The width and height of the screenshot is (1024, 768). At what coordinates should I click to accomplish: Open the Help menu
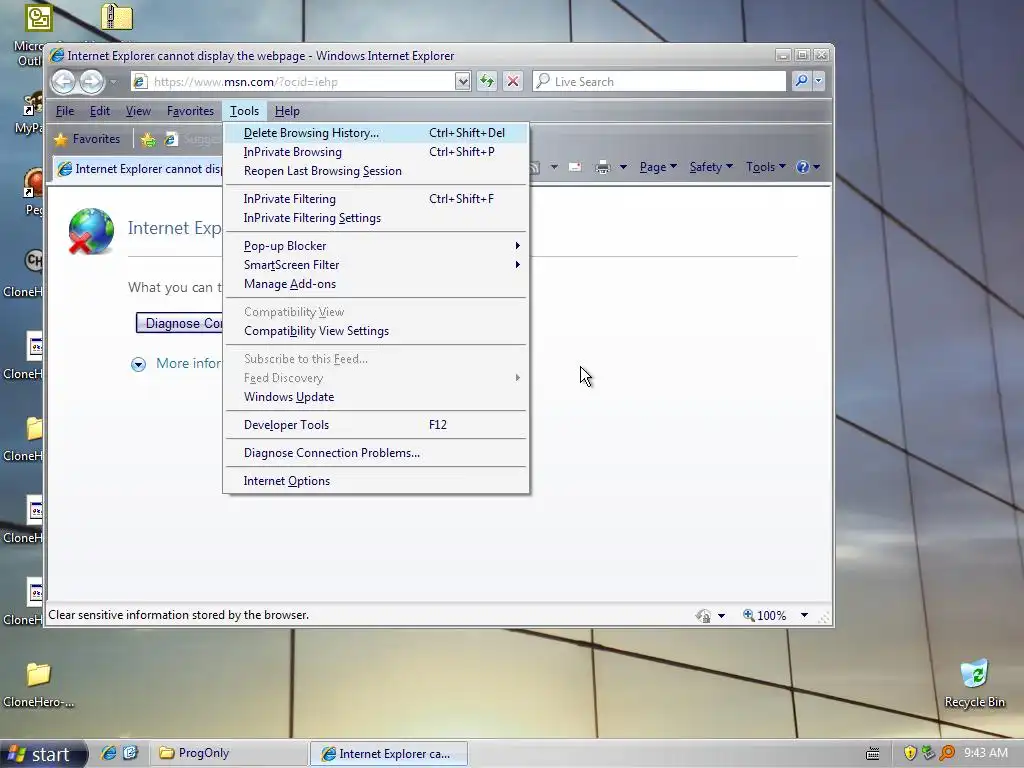(x=287, y=111)
